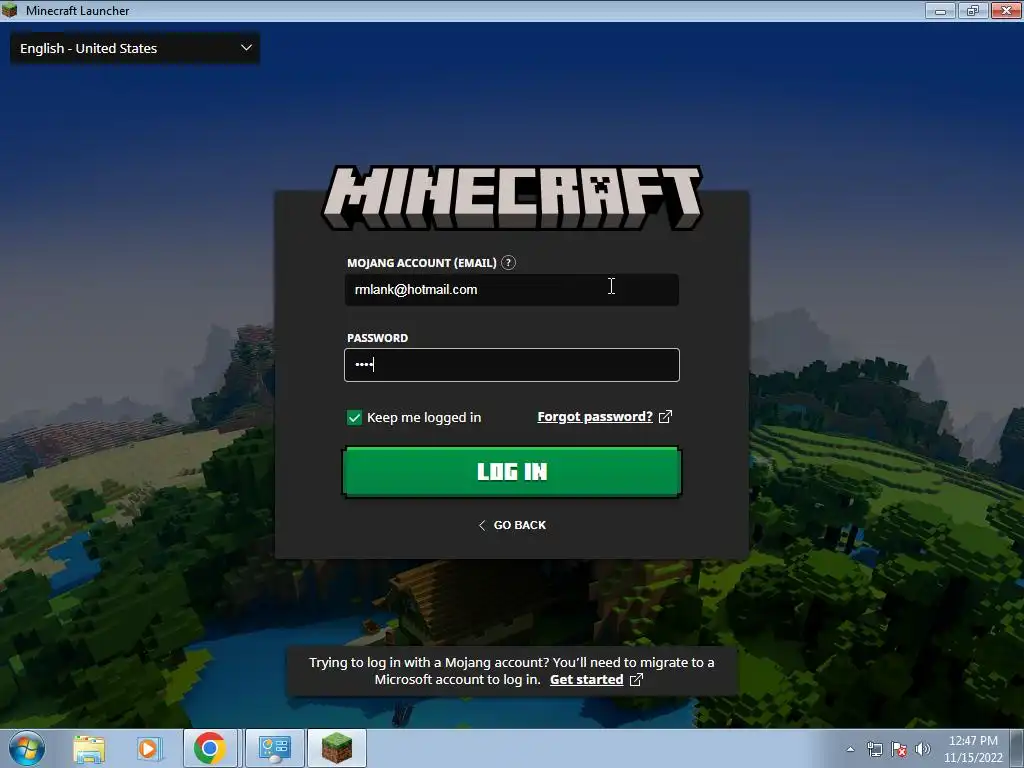Show hidden system tray icons
The width and height of the screenshot is (1024, 768).
tap(850, 749)
